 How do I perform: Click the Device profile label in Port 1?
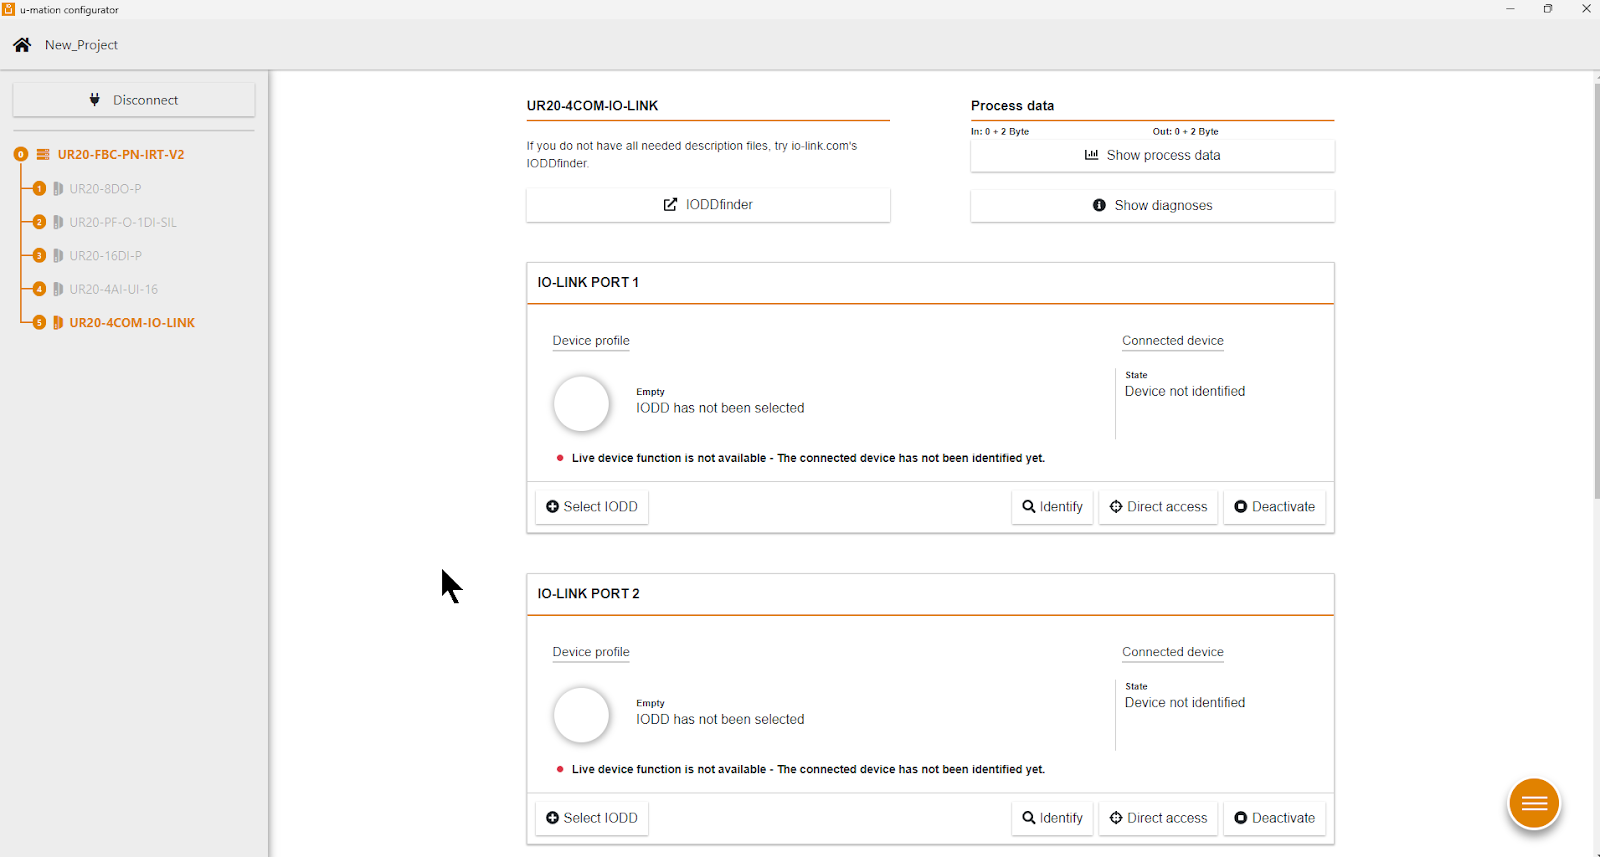pyautogui.click(x=591, y=341)
